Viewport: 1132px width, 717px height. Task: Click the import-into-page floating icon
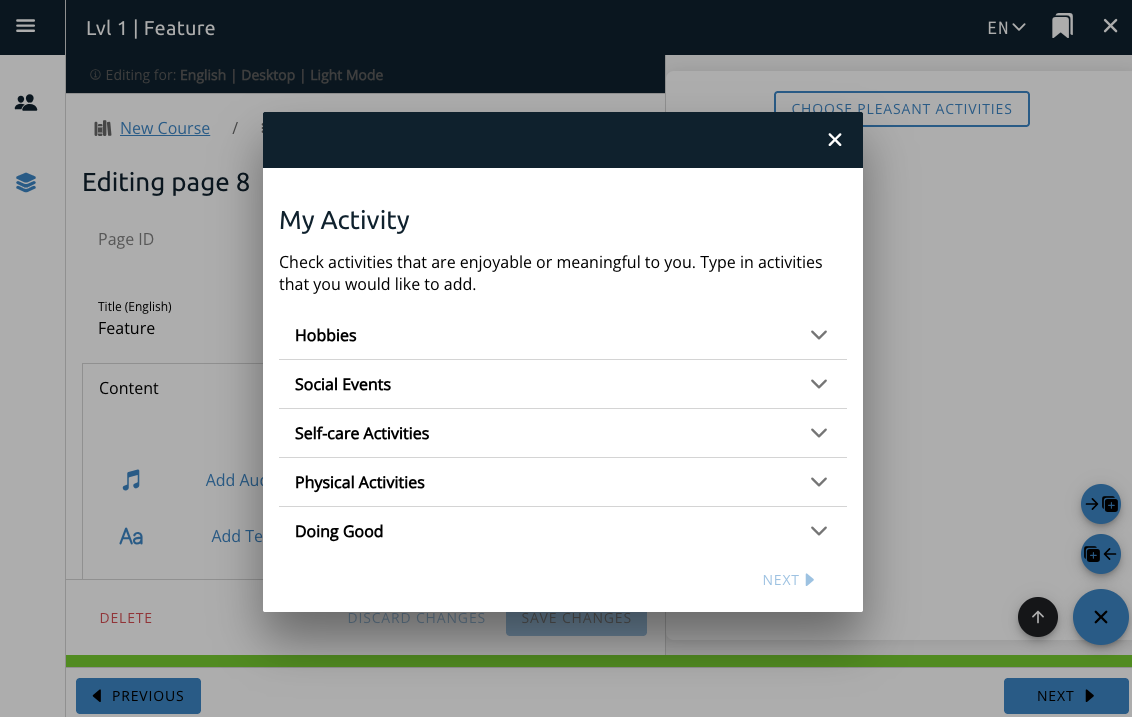(x=1101, y=504)
